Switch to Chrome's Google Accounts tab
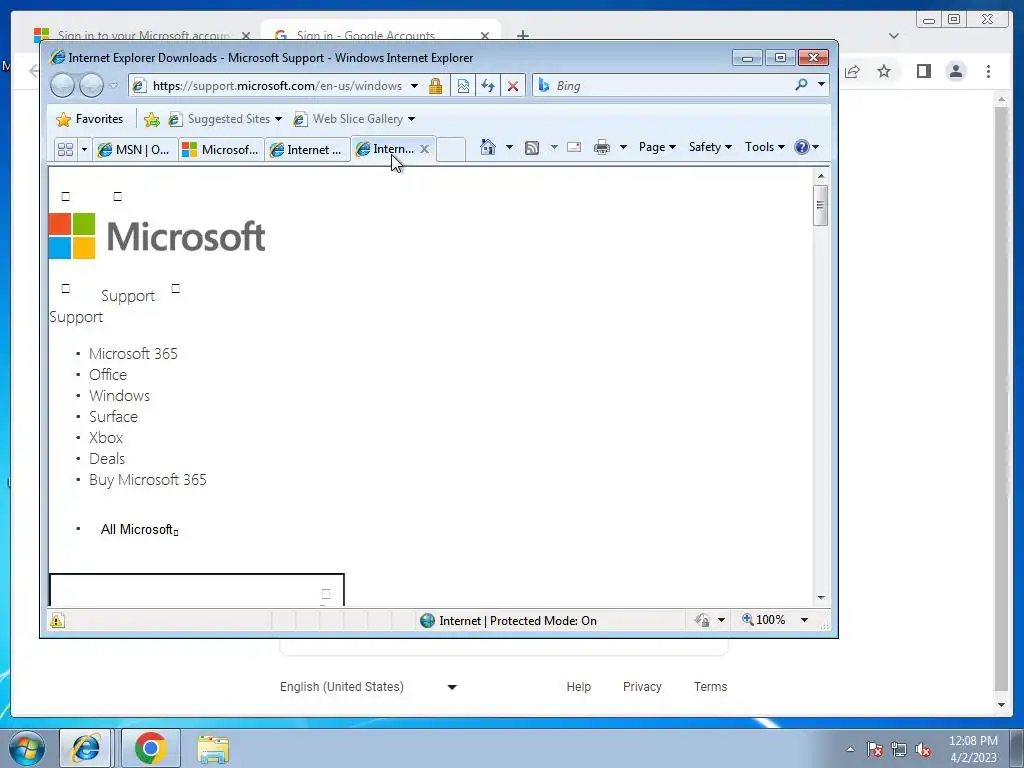The width and height of the screenshot is (1024, 768). 381,33
